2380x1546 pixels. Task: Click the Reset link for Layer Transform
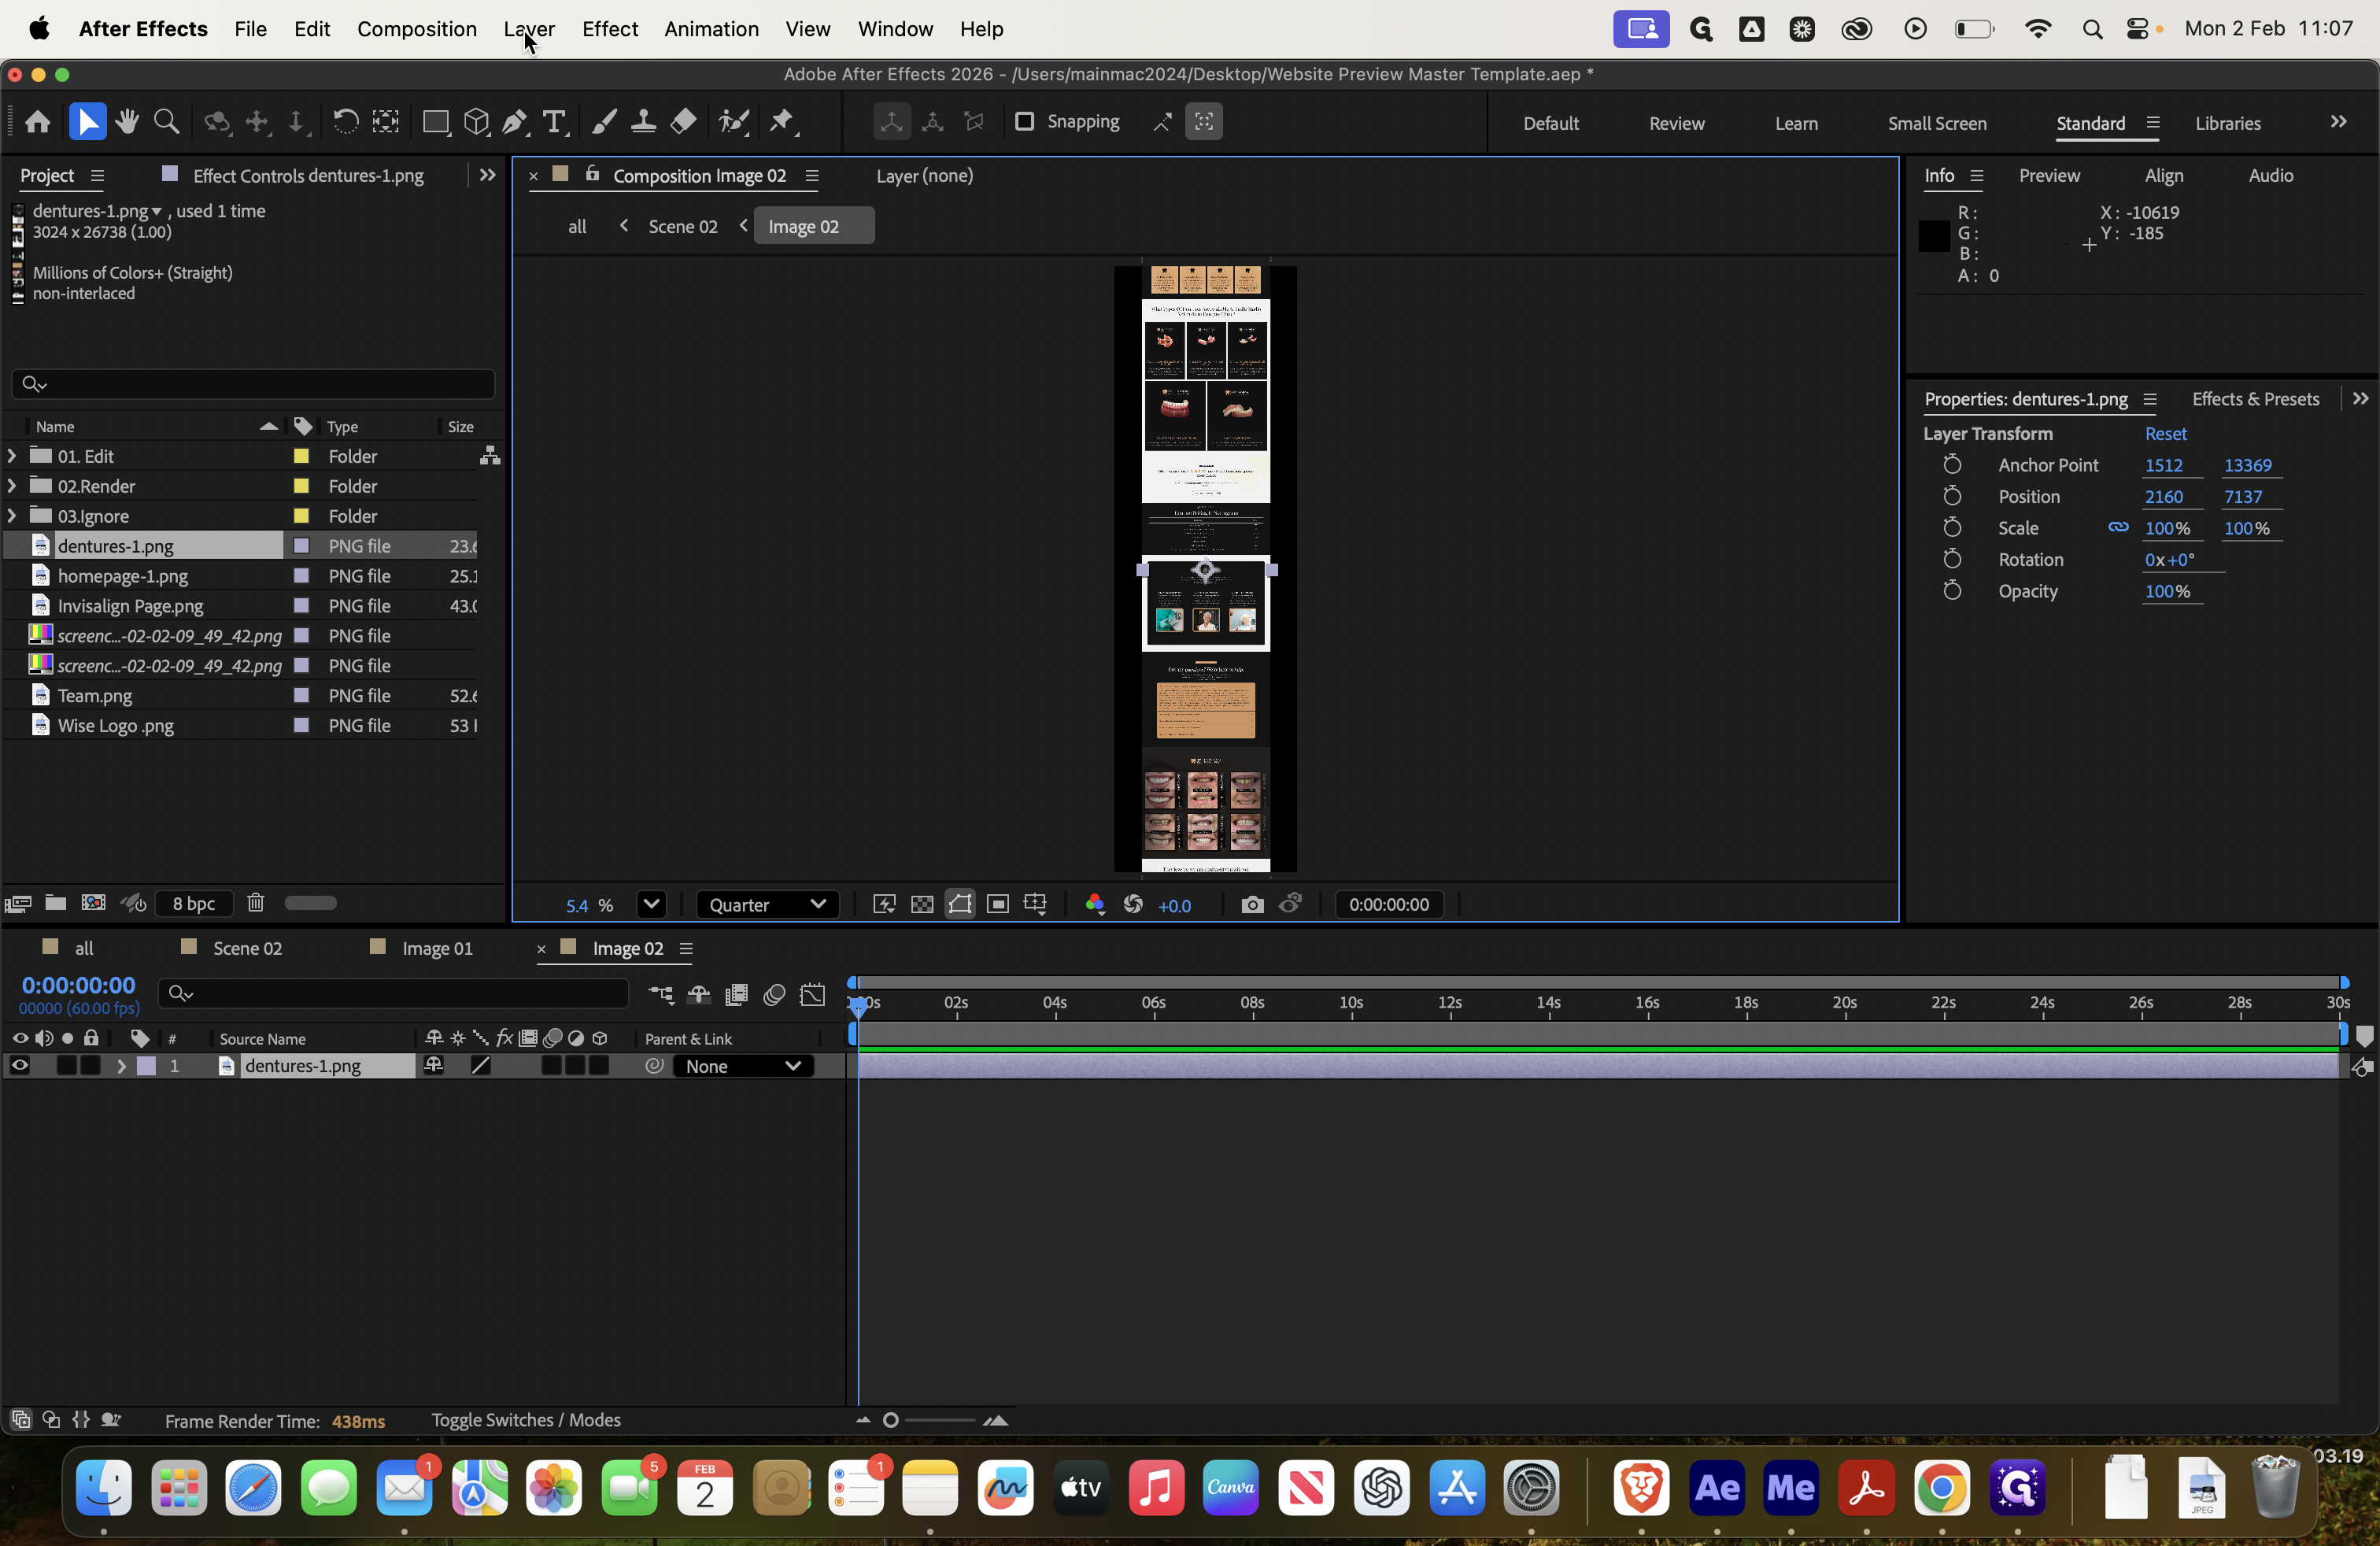click(2165, 433)
